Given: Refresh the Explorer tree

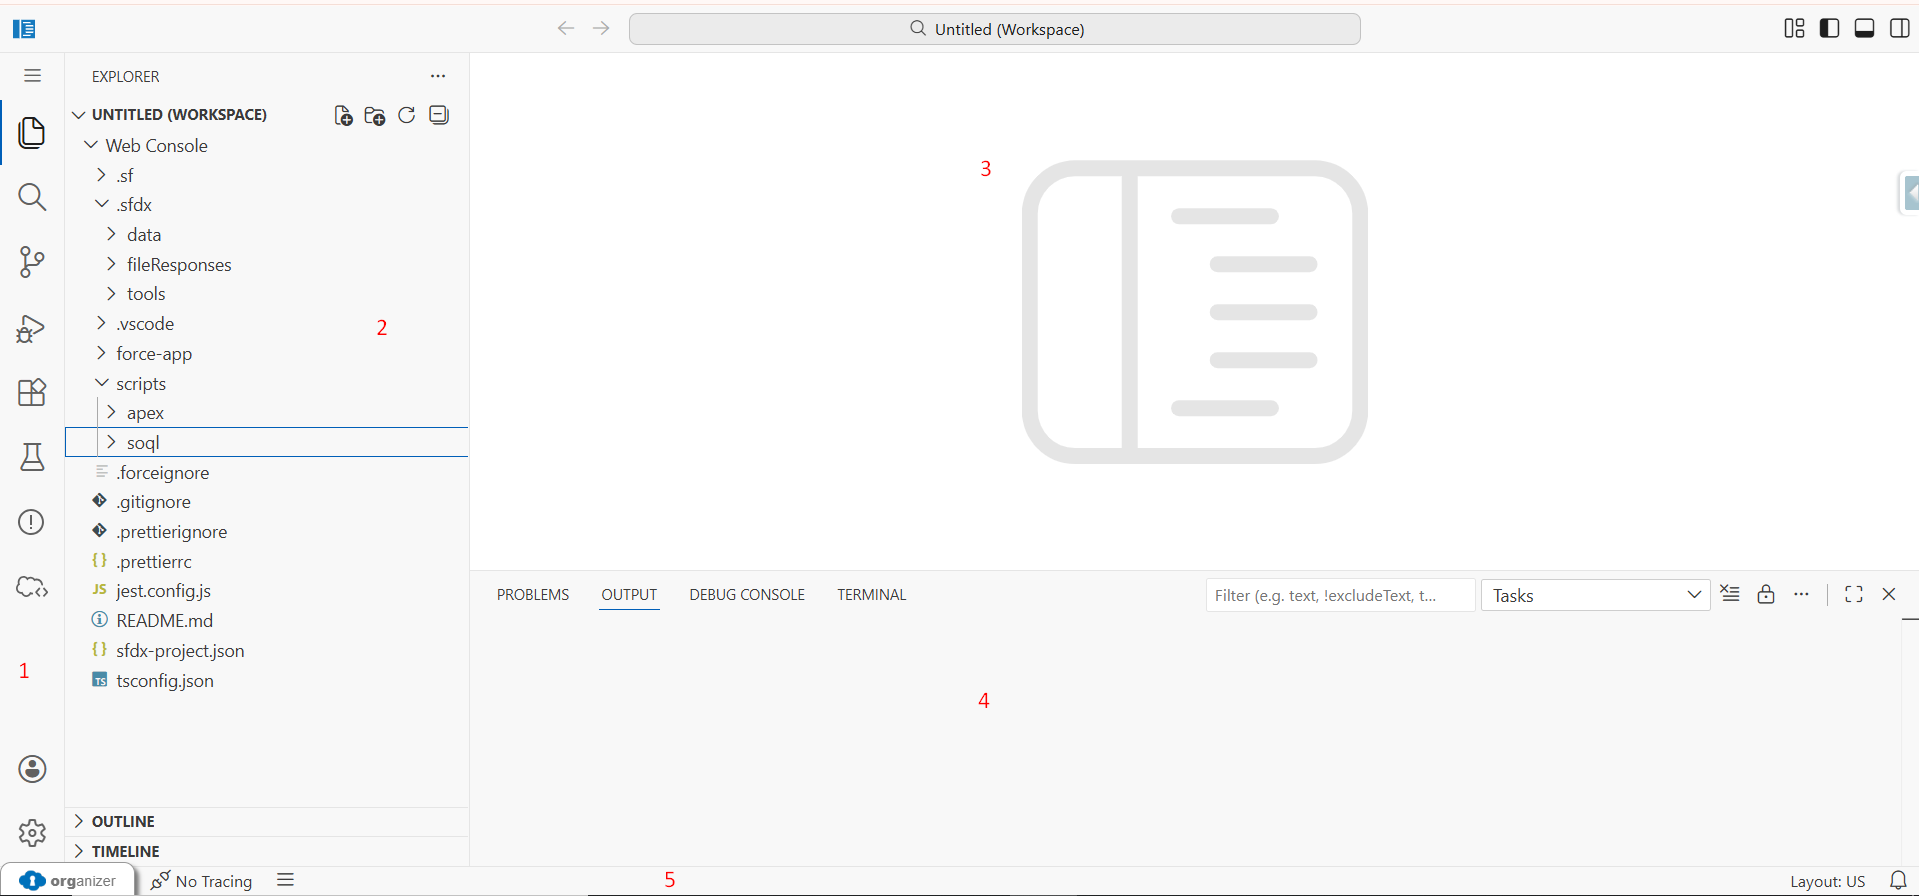Looking at the screenshot, I should point(407,115).
